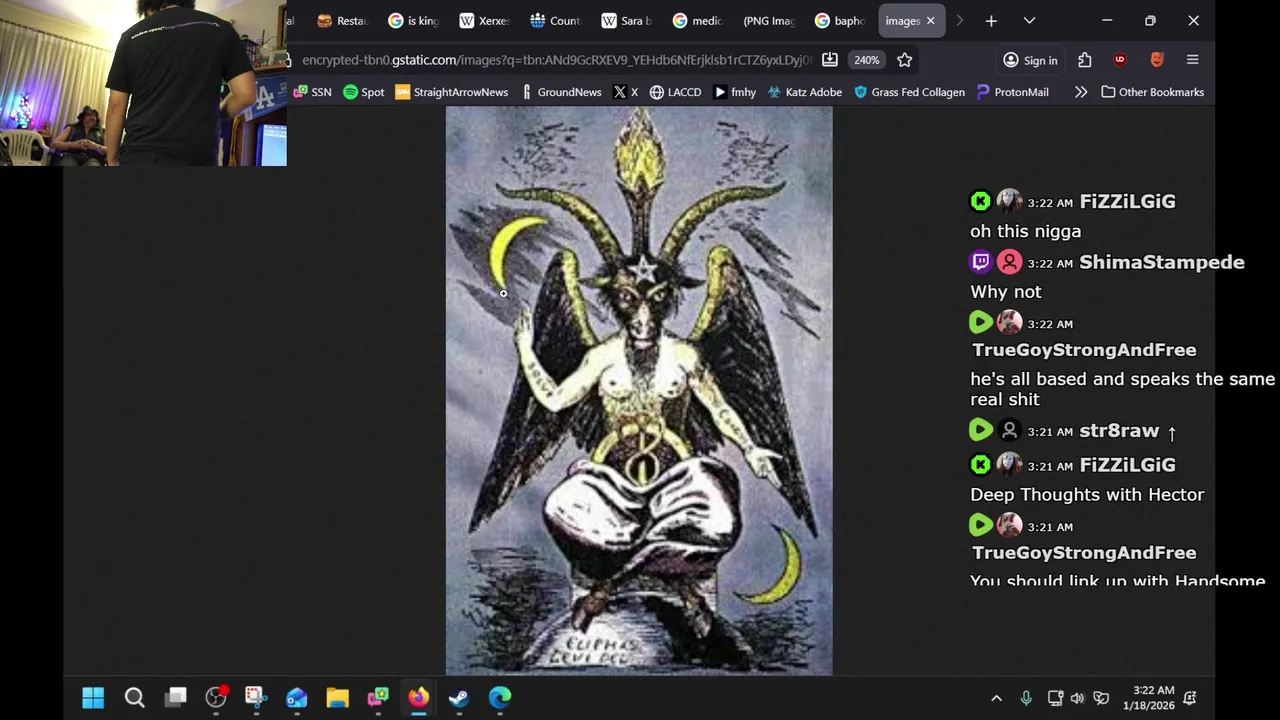This screenshot has height=720, width=1280.
Task: Close the active images tab
Action: pyautogui.click(x=930, y=20)
